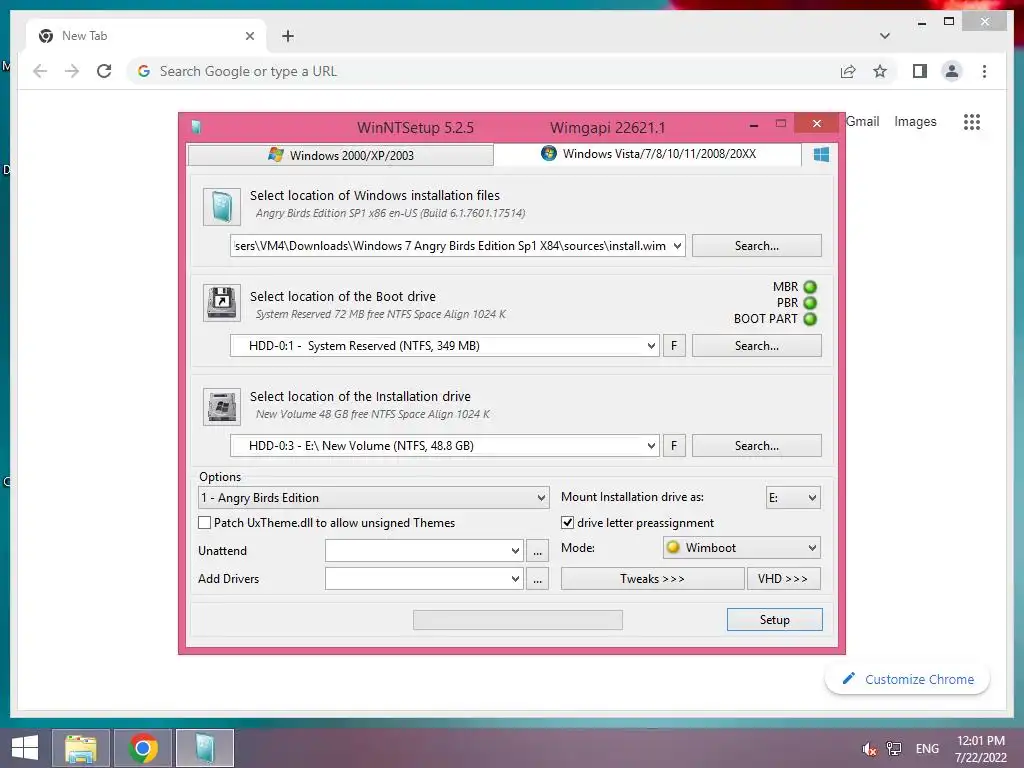Open VHD >>> options

point(783,579)
